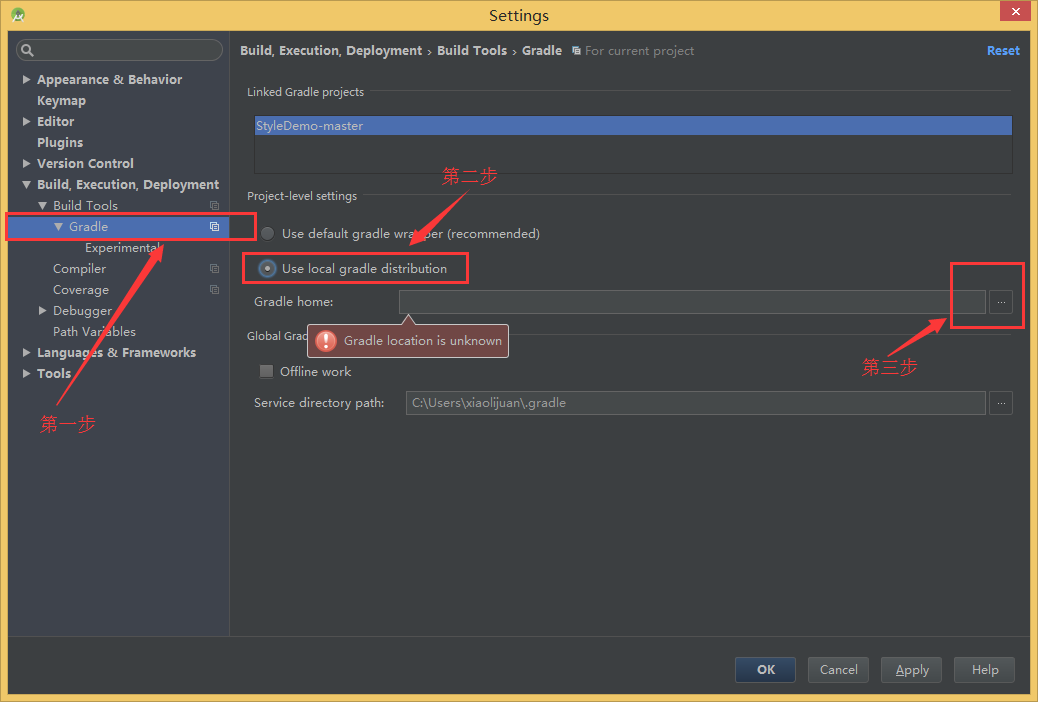Click the Service directory path browse button
This screenshot has width=1038, height=702.
[x=1001, y=403]
